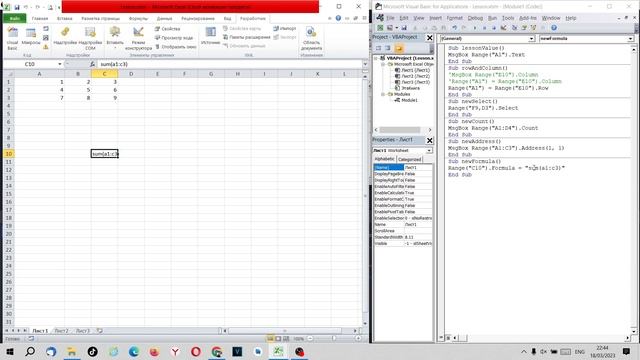This screenshot has width=640, height=360.
Task: Click zoom out minus button in Excel
Action: tap(310, 338)
